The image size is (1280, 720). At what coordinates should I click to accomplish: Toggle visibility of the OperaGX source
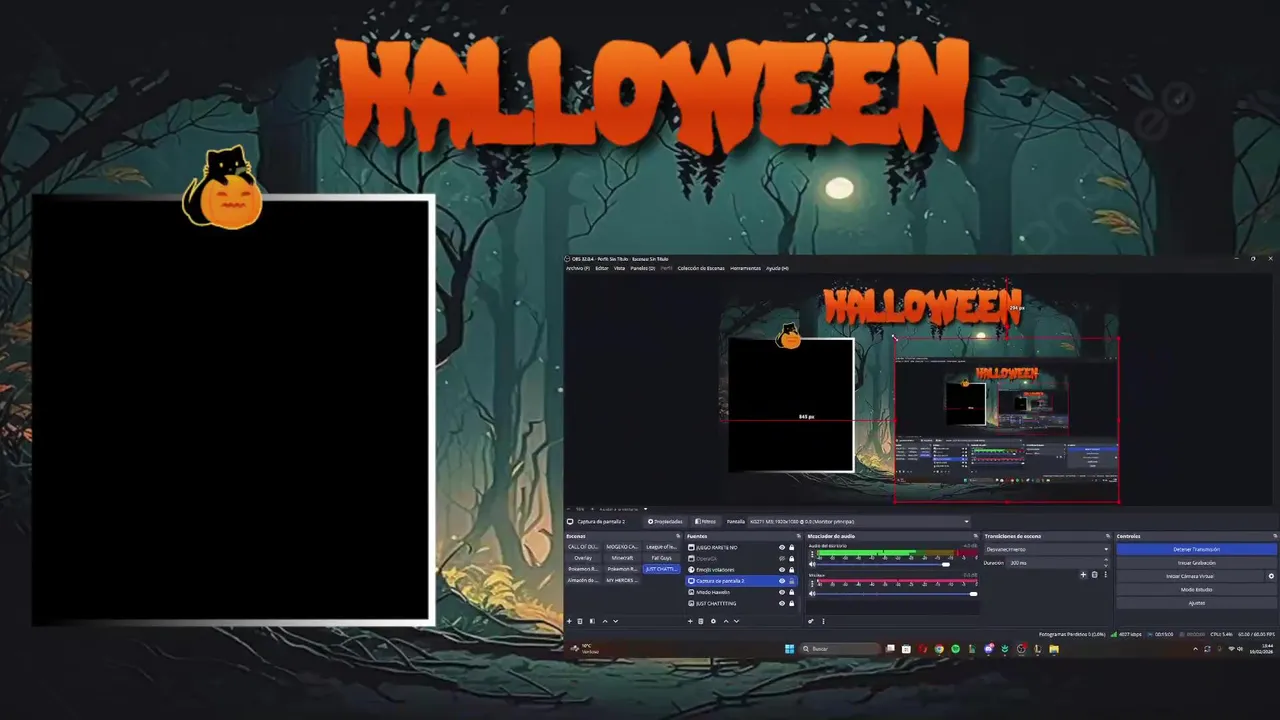point(782,558)
